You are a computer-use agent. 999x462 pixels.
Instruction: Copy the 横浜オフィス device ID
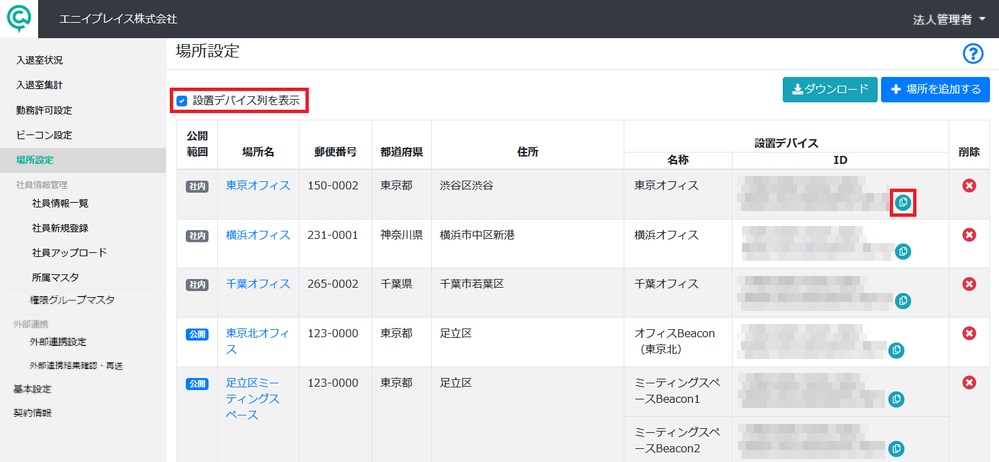(903, 252)
